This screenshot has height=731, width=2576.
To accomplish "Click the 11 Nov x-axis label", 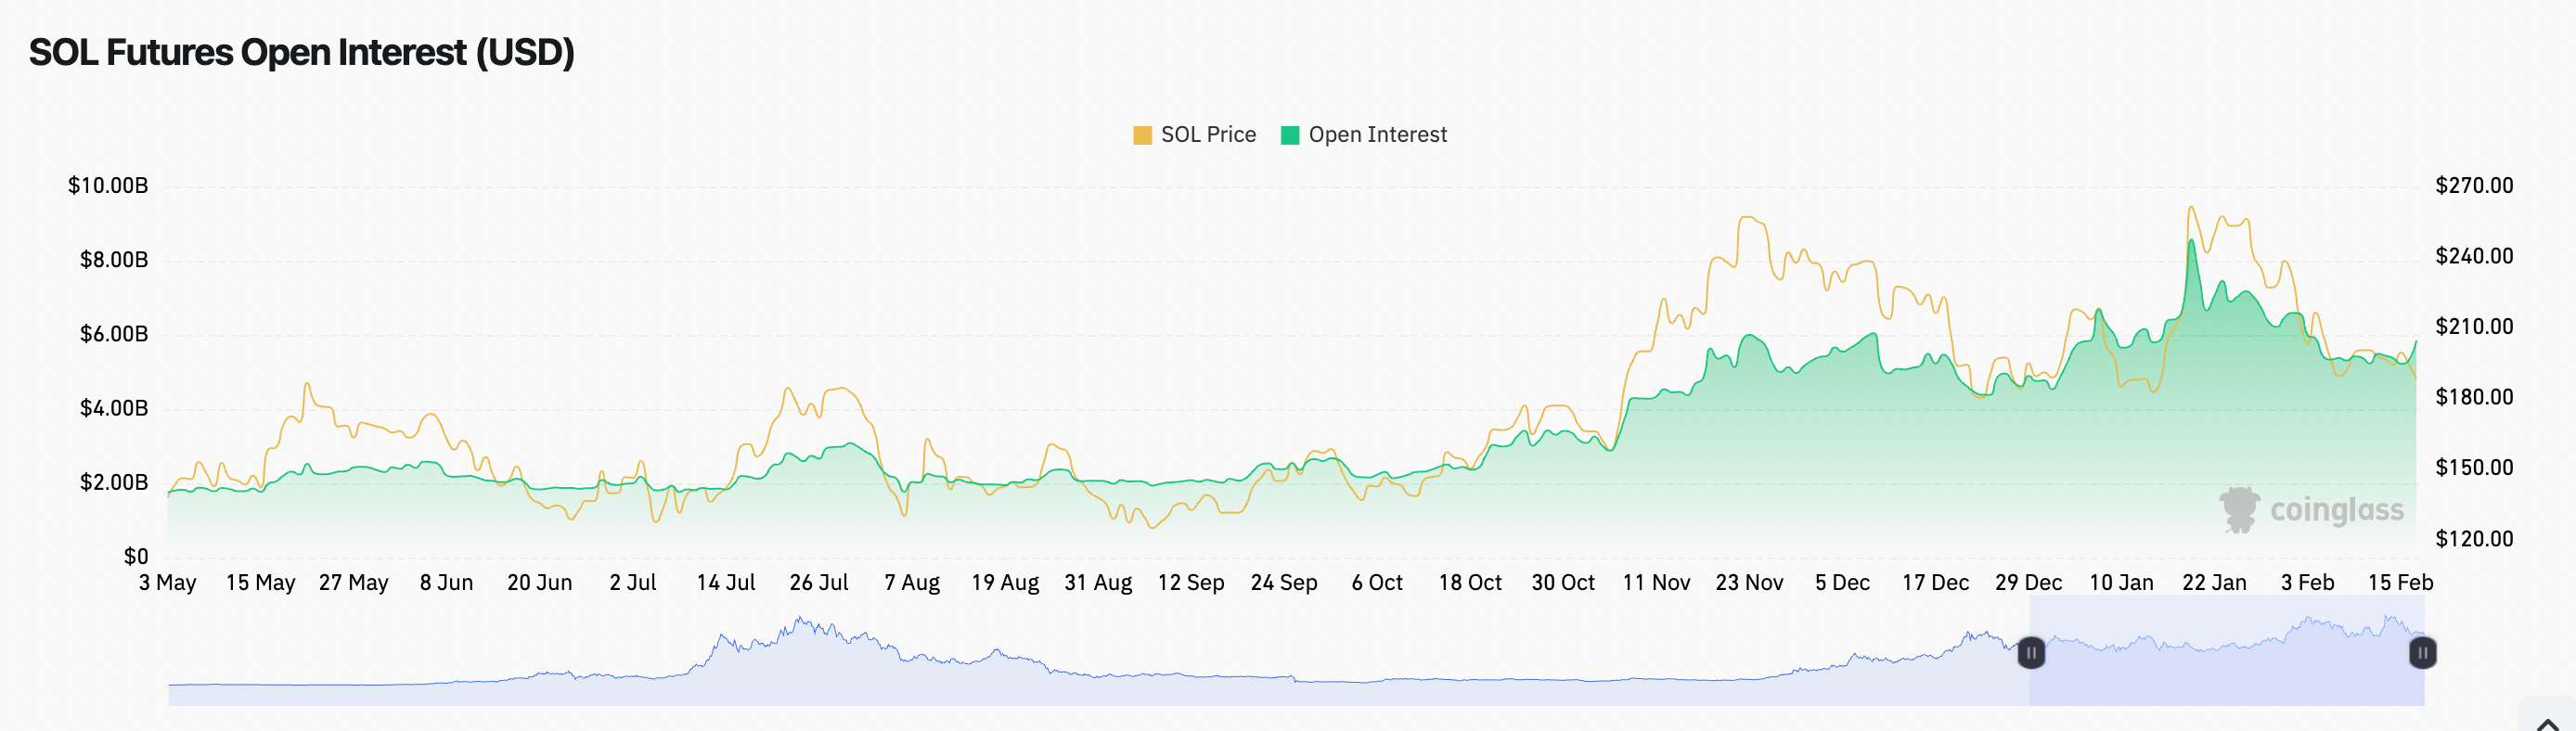I will 1656,582.
